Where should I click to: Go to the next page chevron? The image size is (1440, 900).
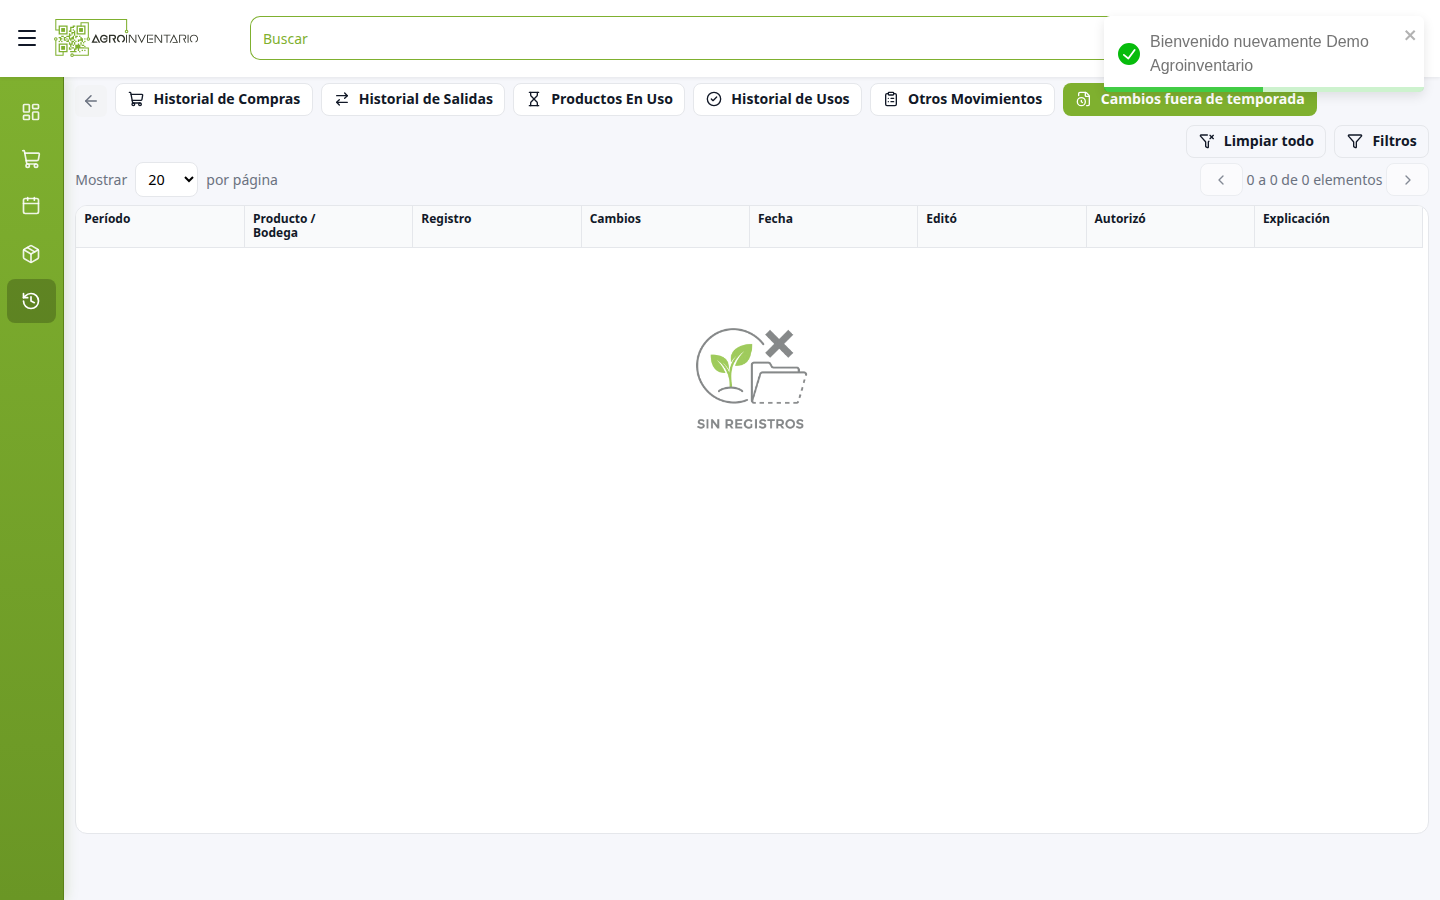tap(1407, 180)
